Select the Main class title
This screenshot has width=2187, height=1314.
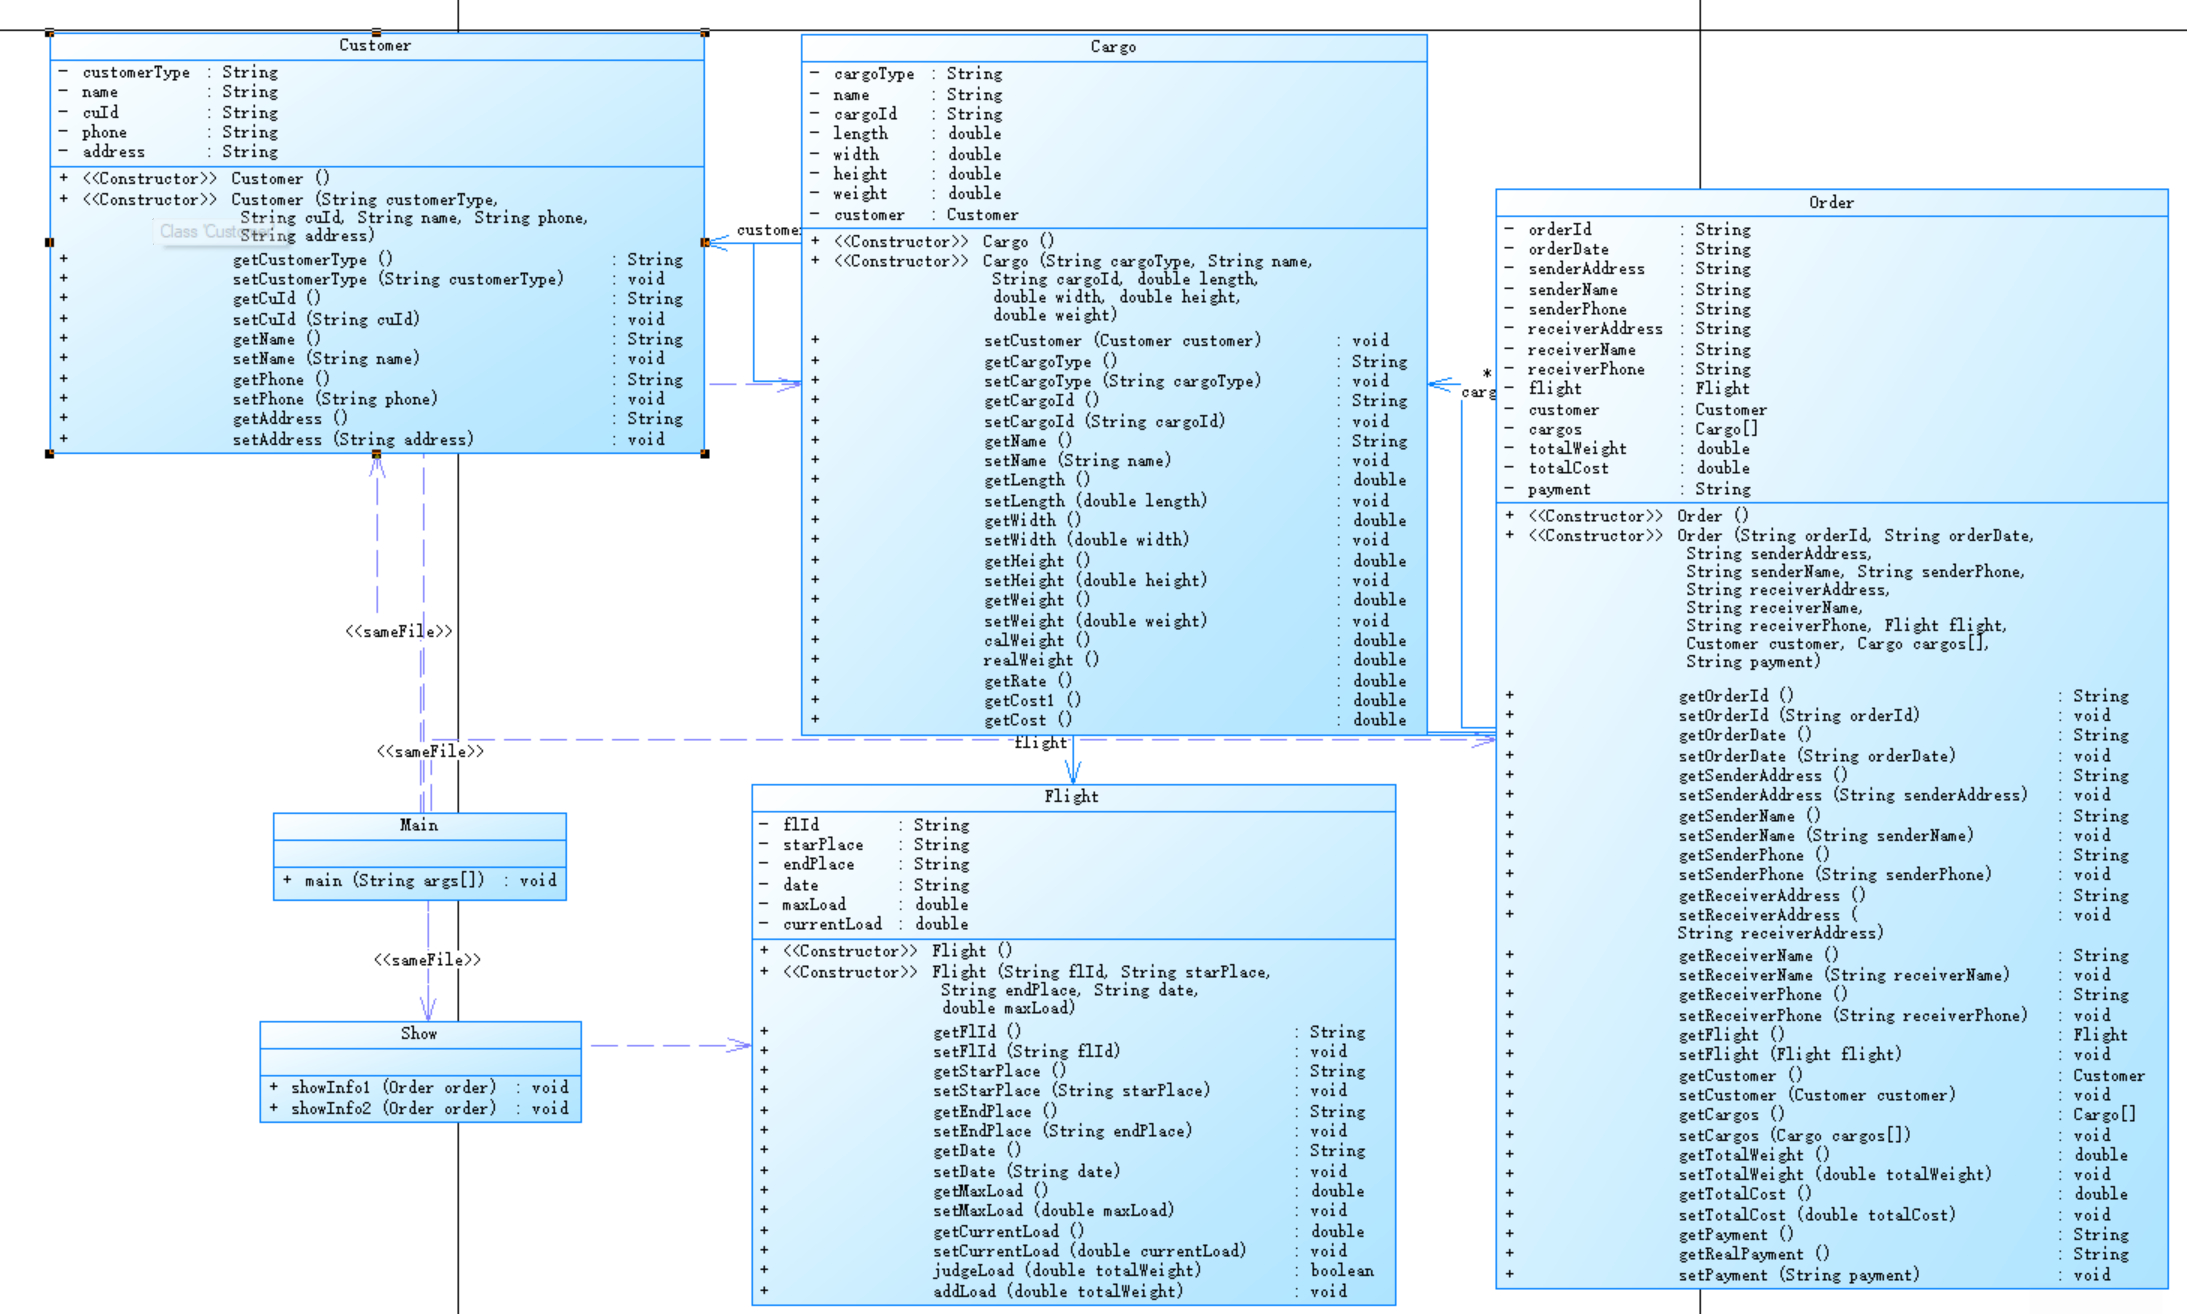419,825
